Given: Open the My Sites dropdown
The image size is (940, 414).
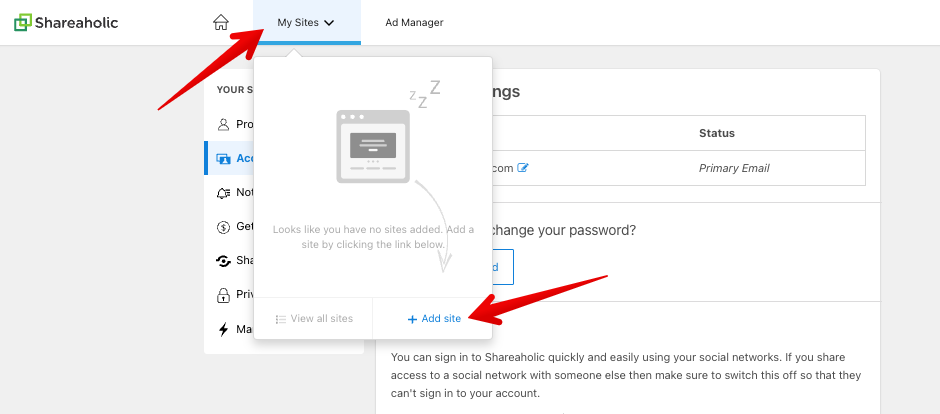Looking at the screenshot, I should [306, 23].
